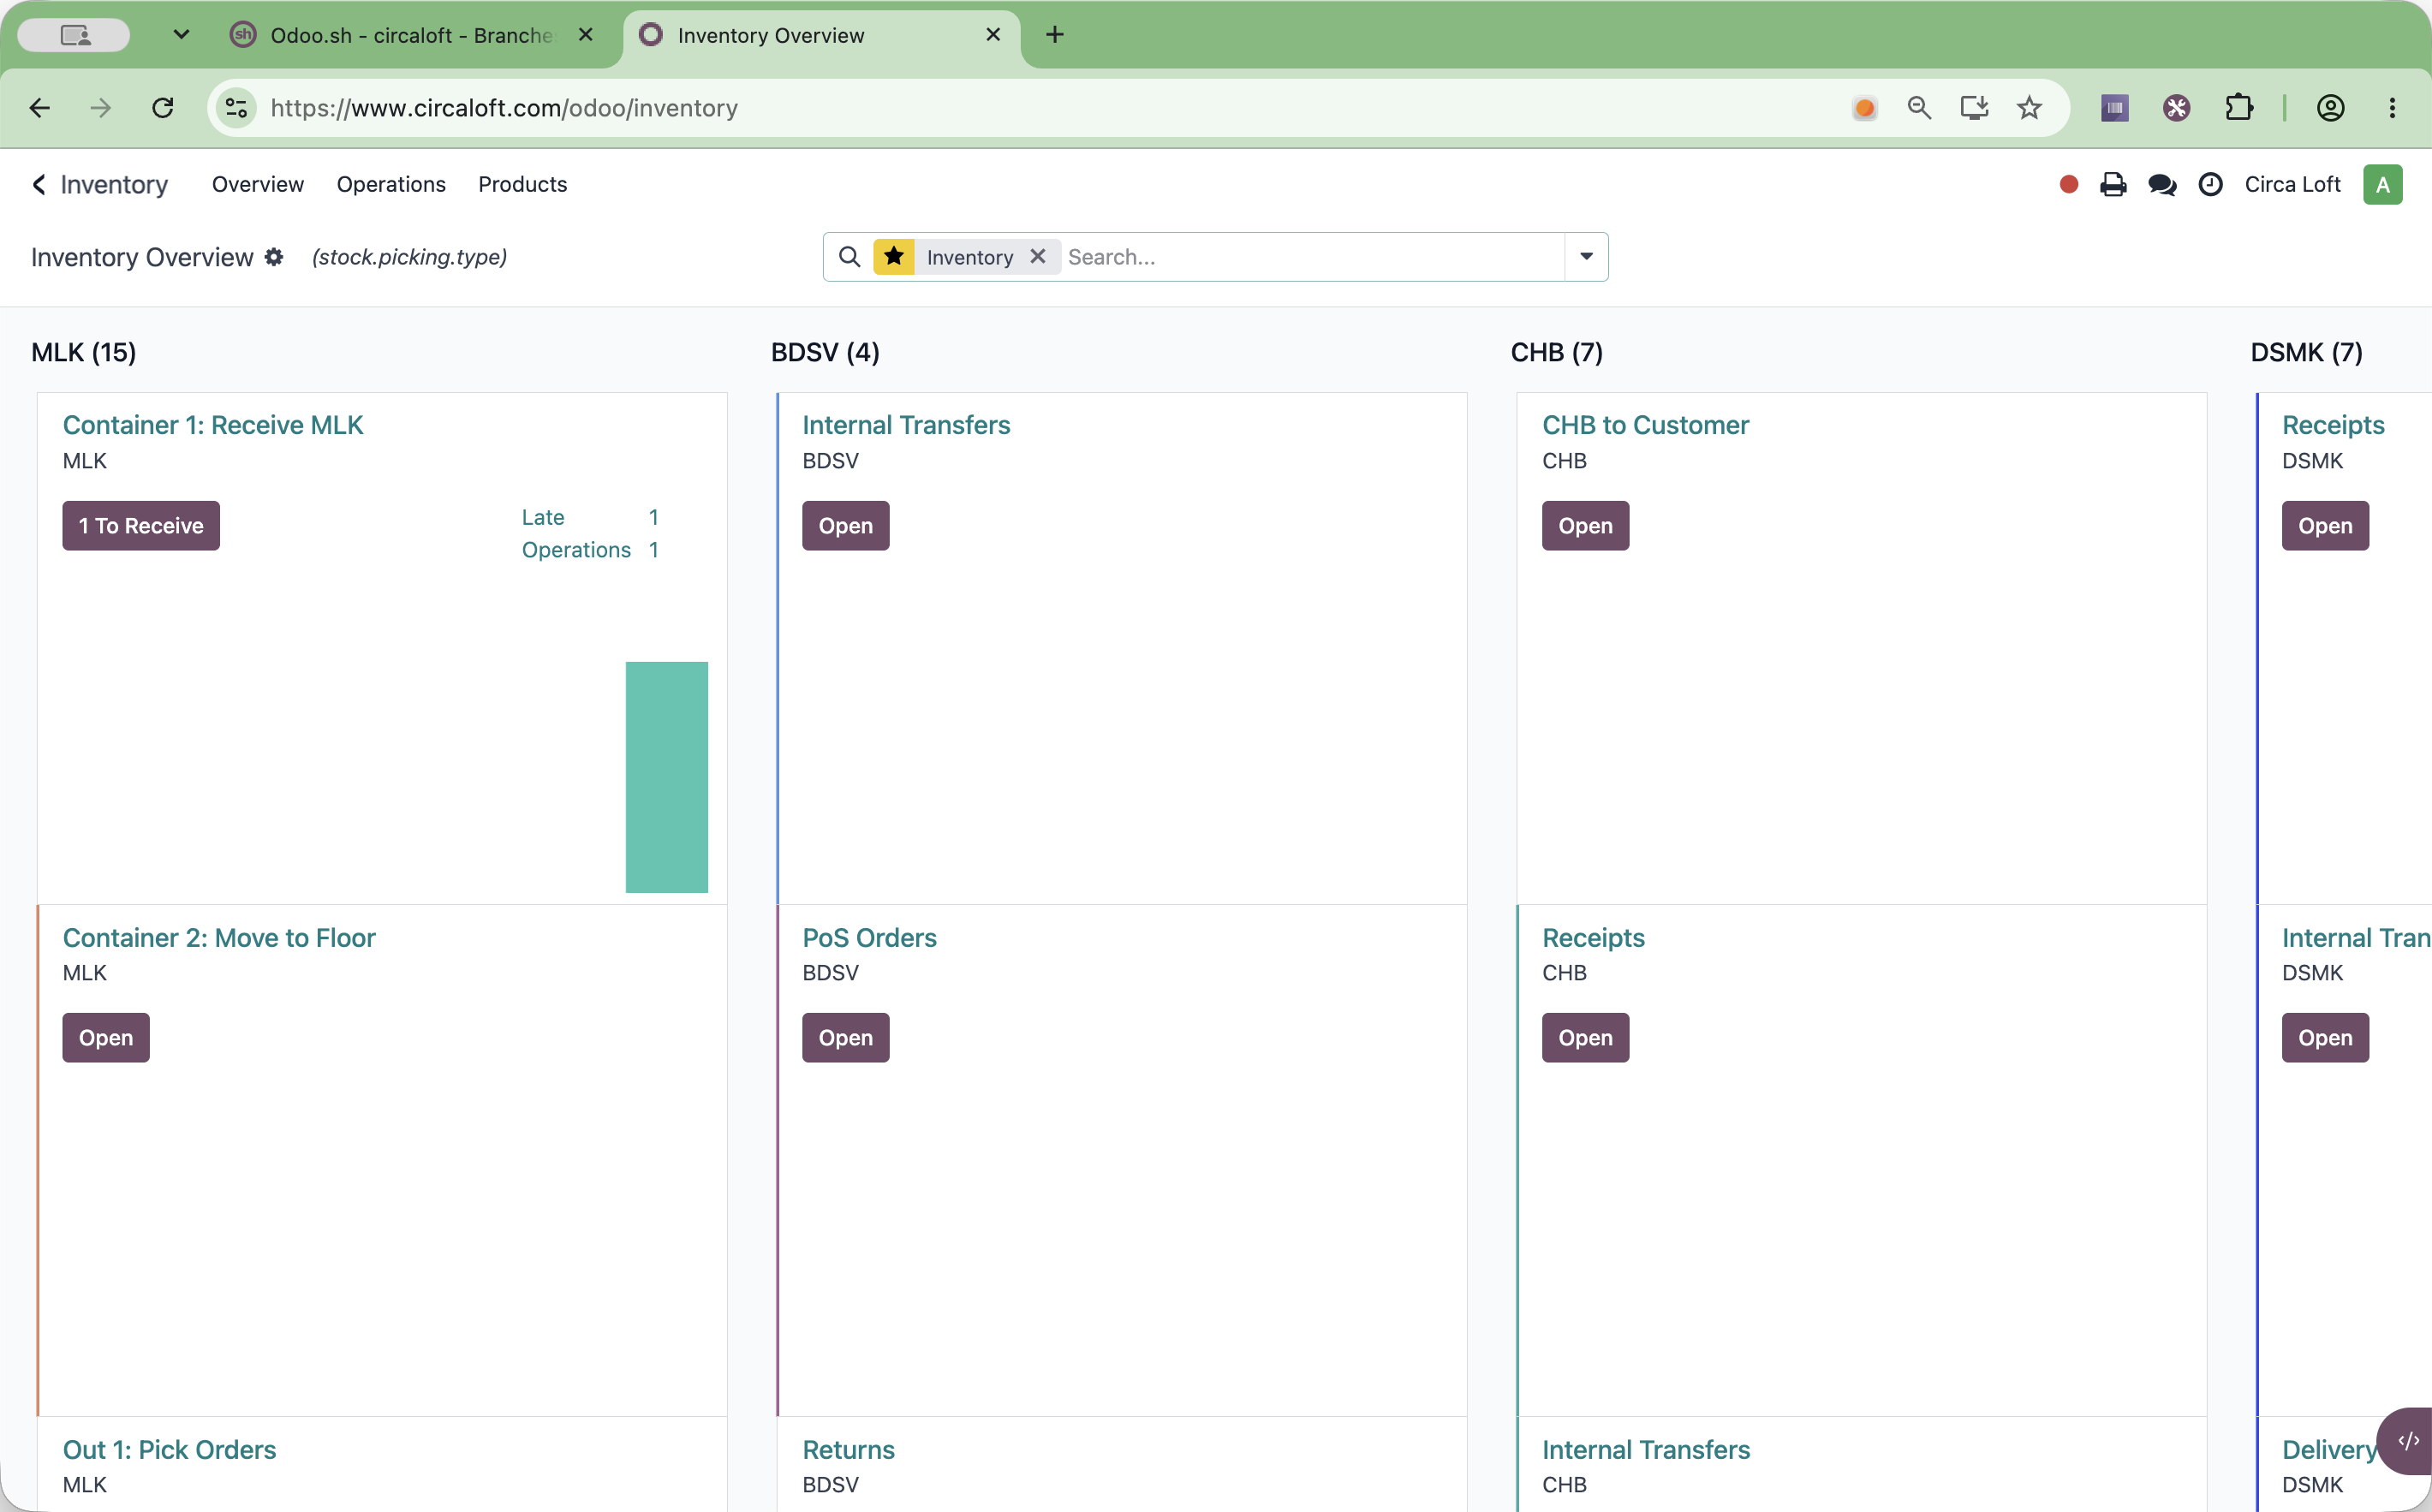Screen dimensions: 2432x1512
Task: Select the Inventory Overview browser tab
Action: click(820, 35)
